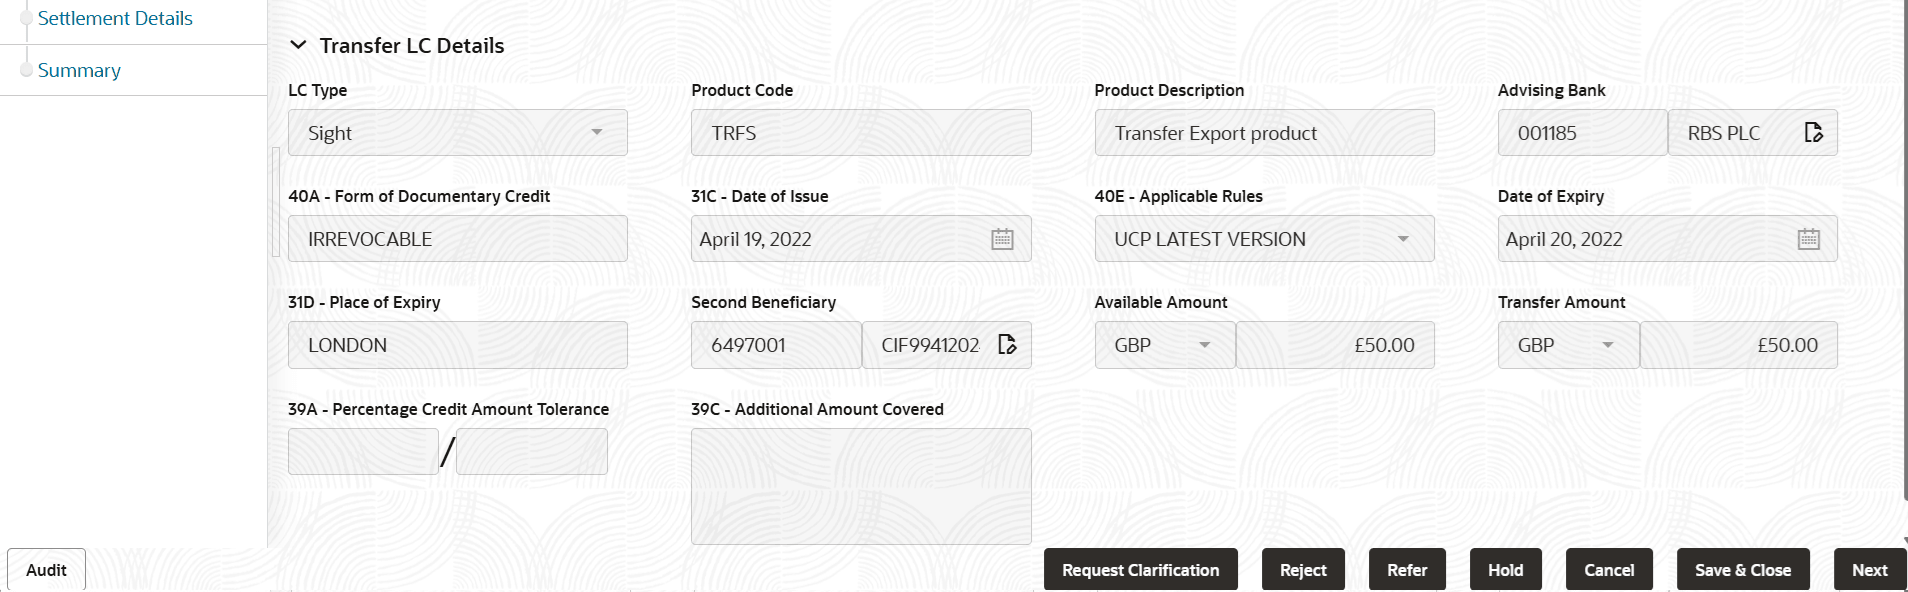Open the Transfer Amount GBP currency selector
The height and width of the screenshot is (592, 1908).
click(x=1610, y=344)
